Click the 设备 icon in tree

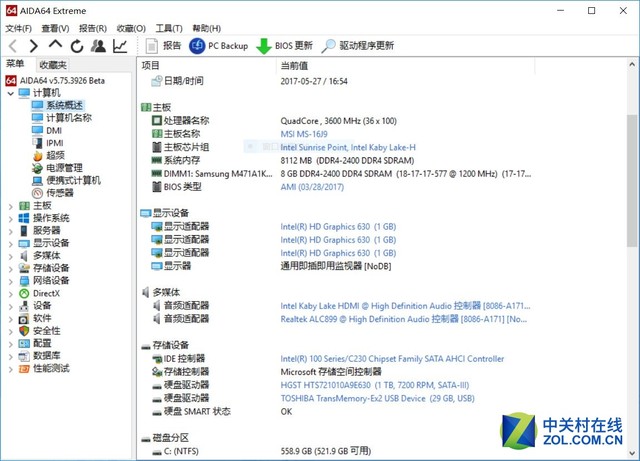coord(24,306)
